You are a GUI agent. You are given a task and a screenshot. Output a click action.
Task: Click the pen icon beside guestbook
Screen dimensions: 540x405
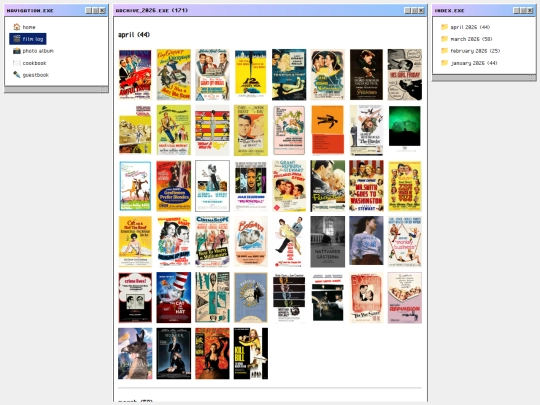click(17, 75)
